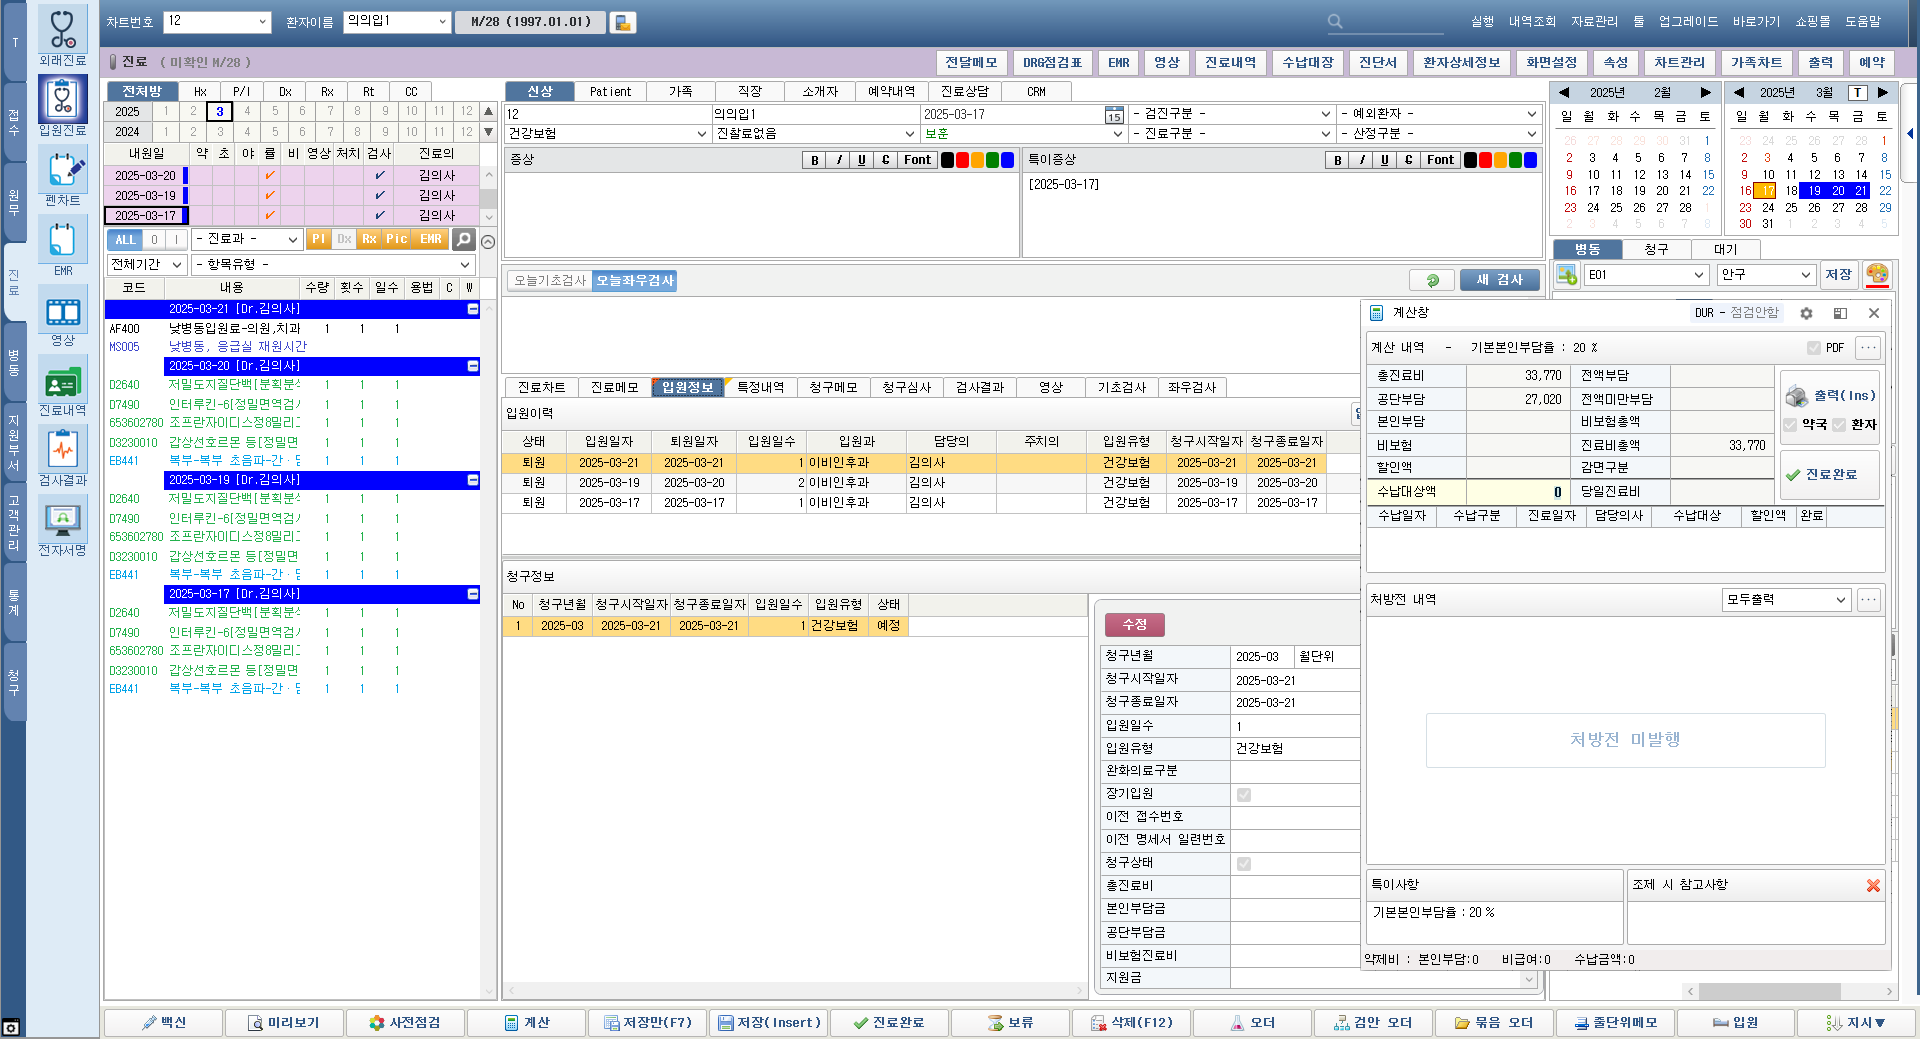The width and height of the screenshot is (1920, 1039).
Task: Click the color palette icon next to 저장
Action: point(1877,274)
